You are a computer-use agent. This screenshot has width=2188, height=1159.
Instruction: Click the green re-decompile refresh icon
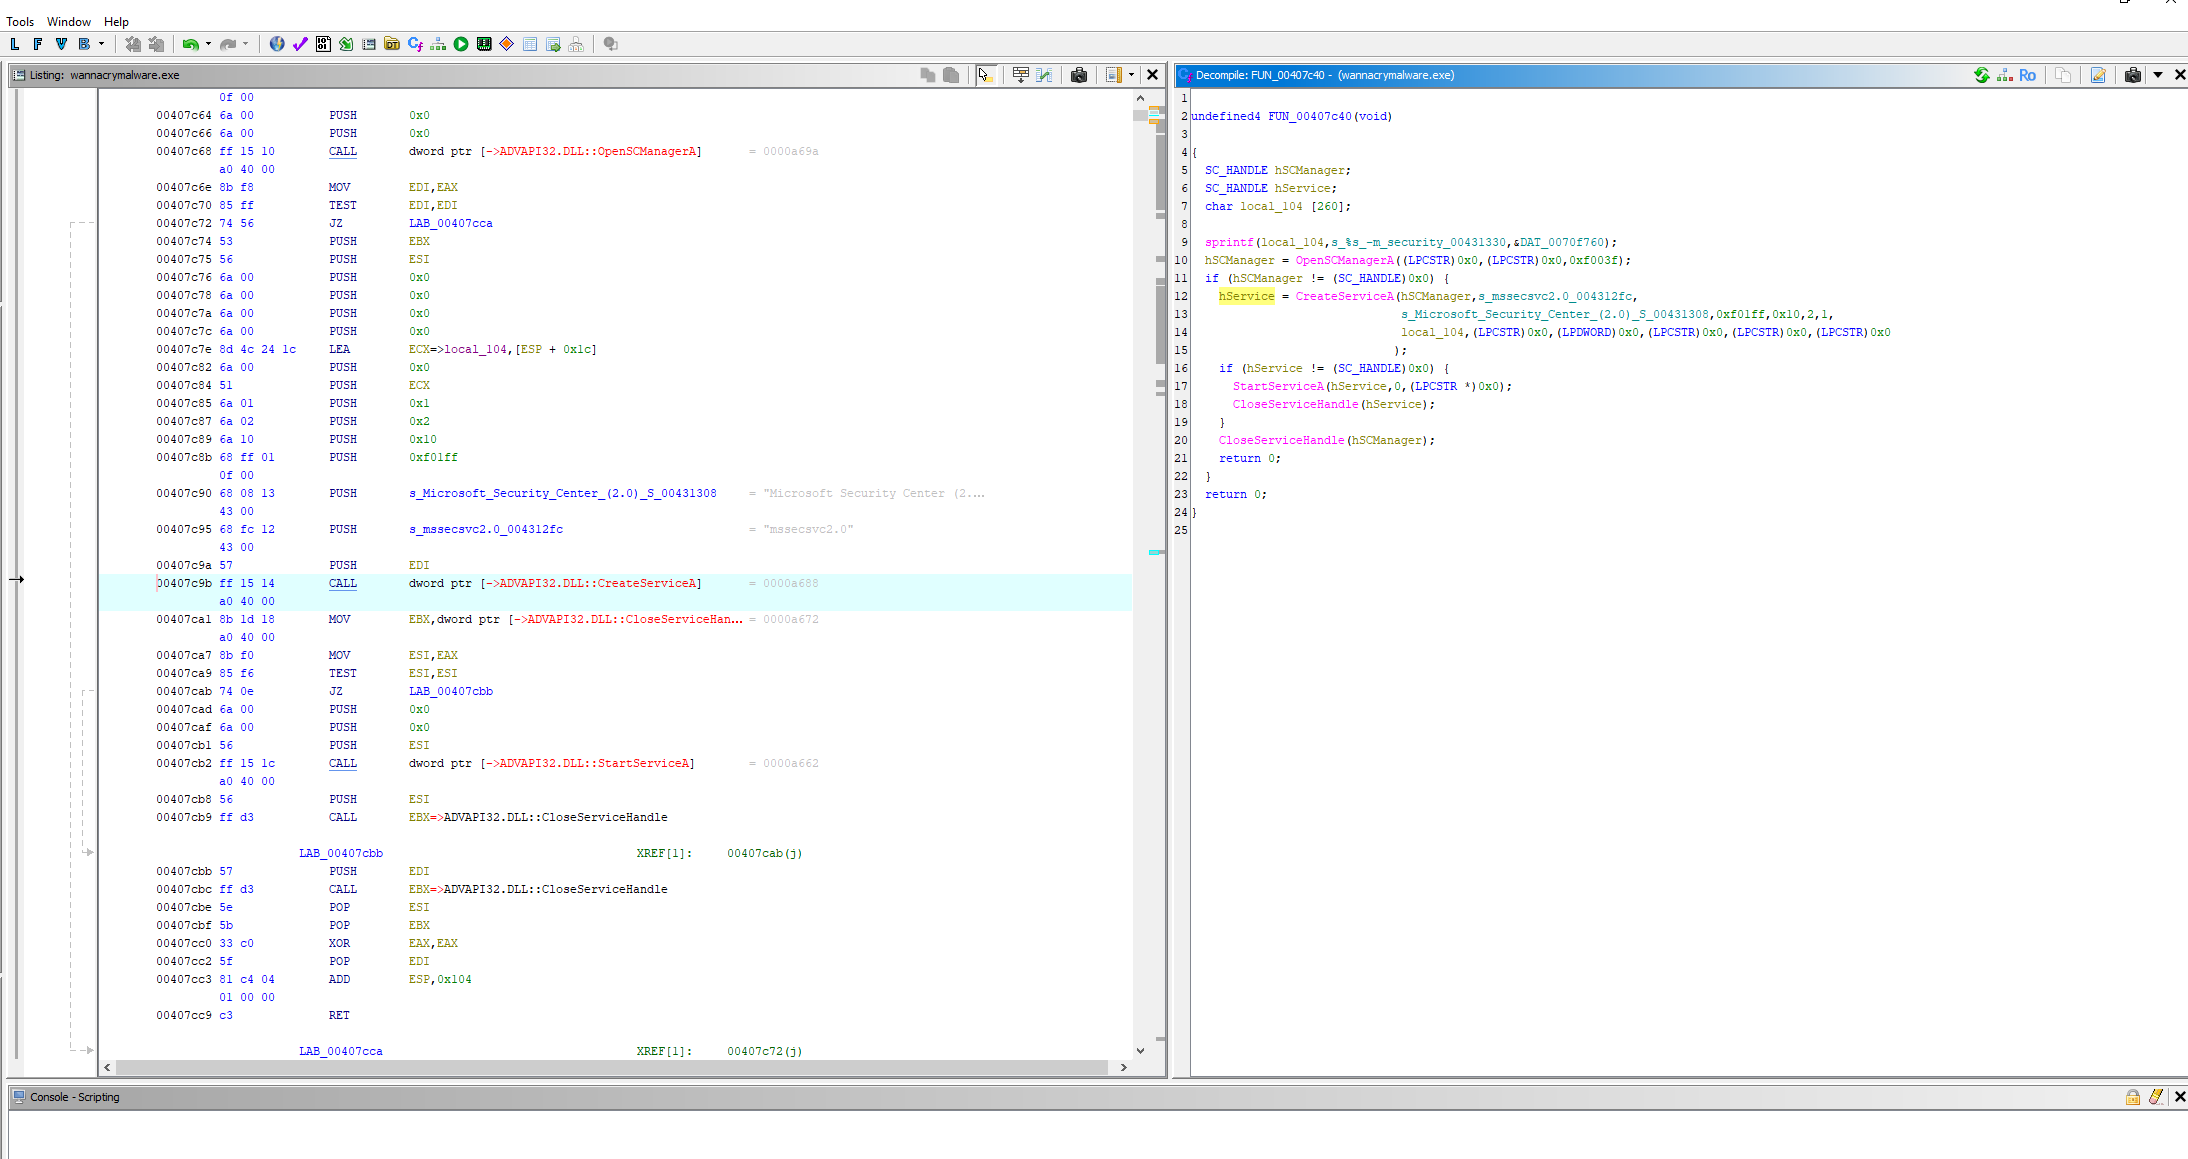(x=1981, y=75)
